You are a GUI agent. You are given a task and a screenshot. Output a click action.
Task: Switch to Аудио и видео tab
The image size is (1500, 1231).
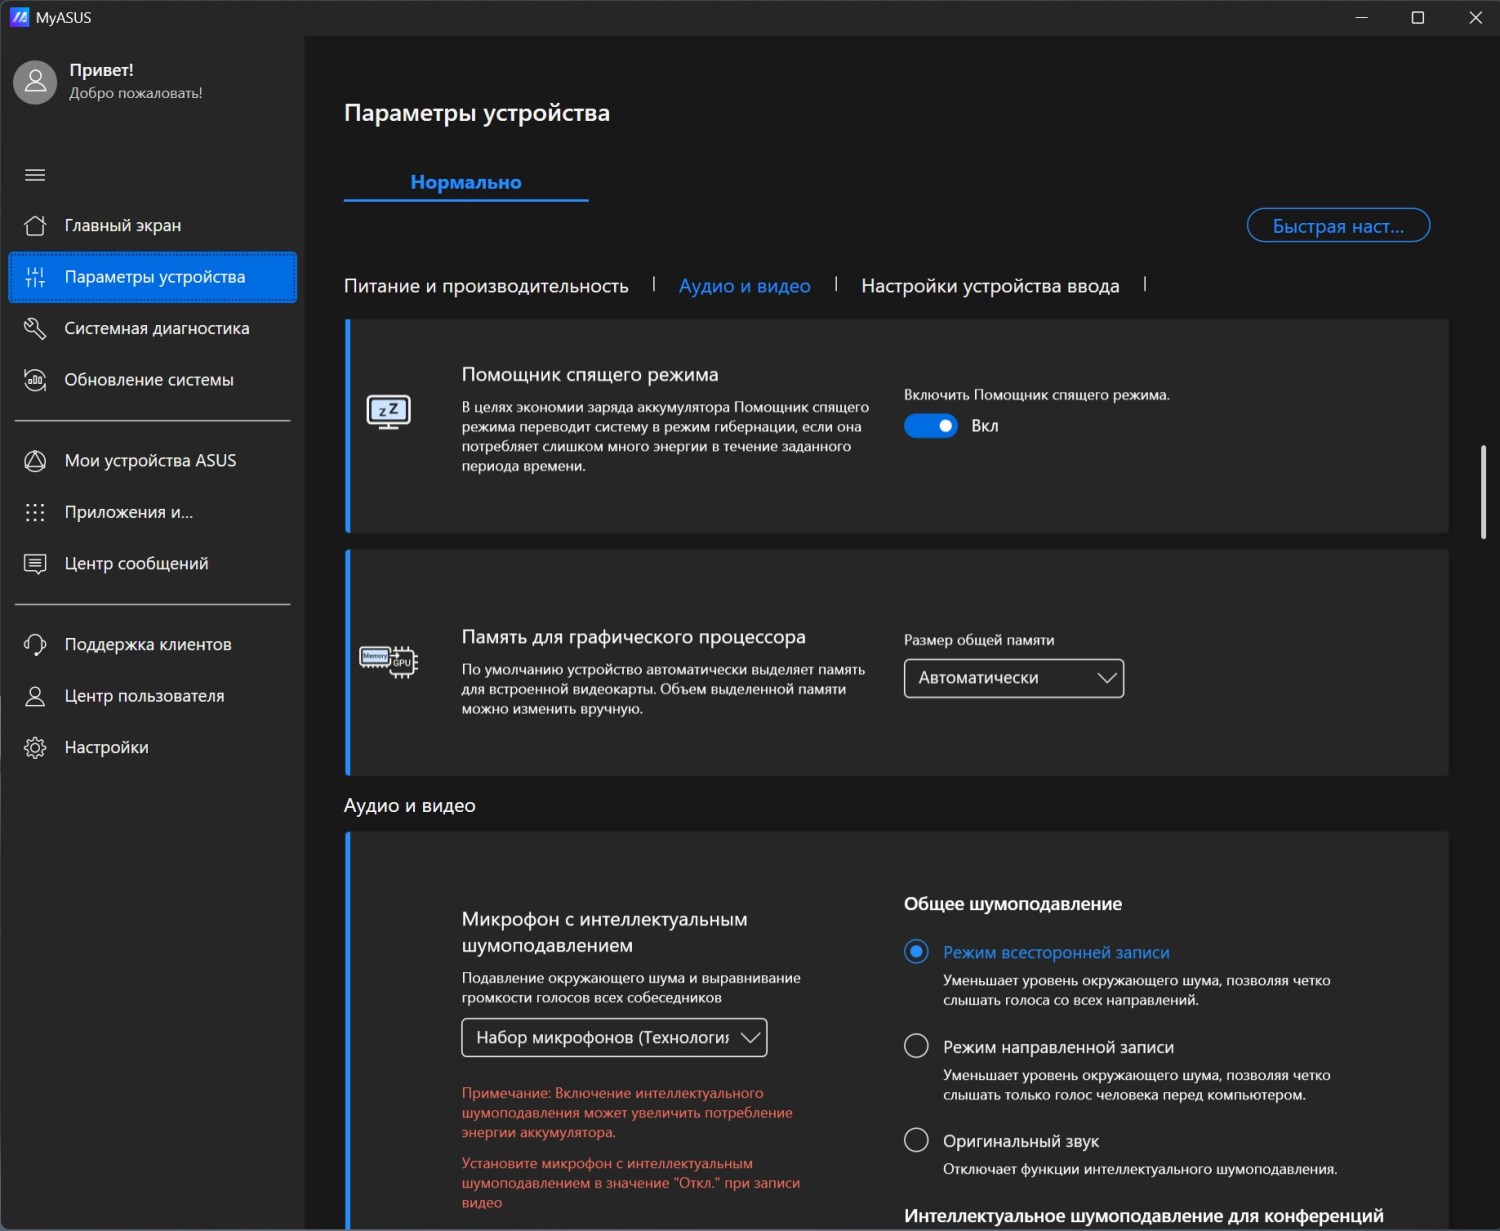coord(744,286)
